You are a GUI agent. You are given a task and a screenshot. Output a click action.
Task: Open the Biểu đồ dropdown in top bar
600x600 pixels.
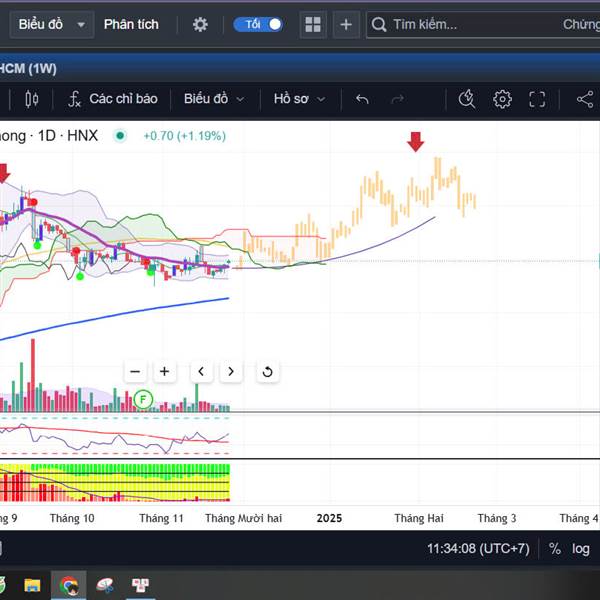pyautogui.click(x=52, y=24)
